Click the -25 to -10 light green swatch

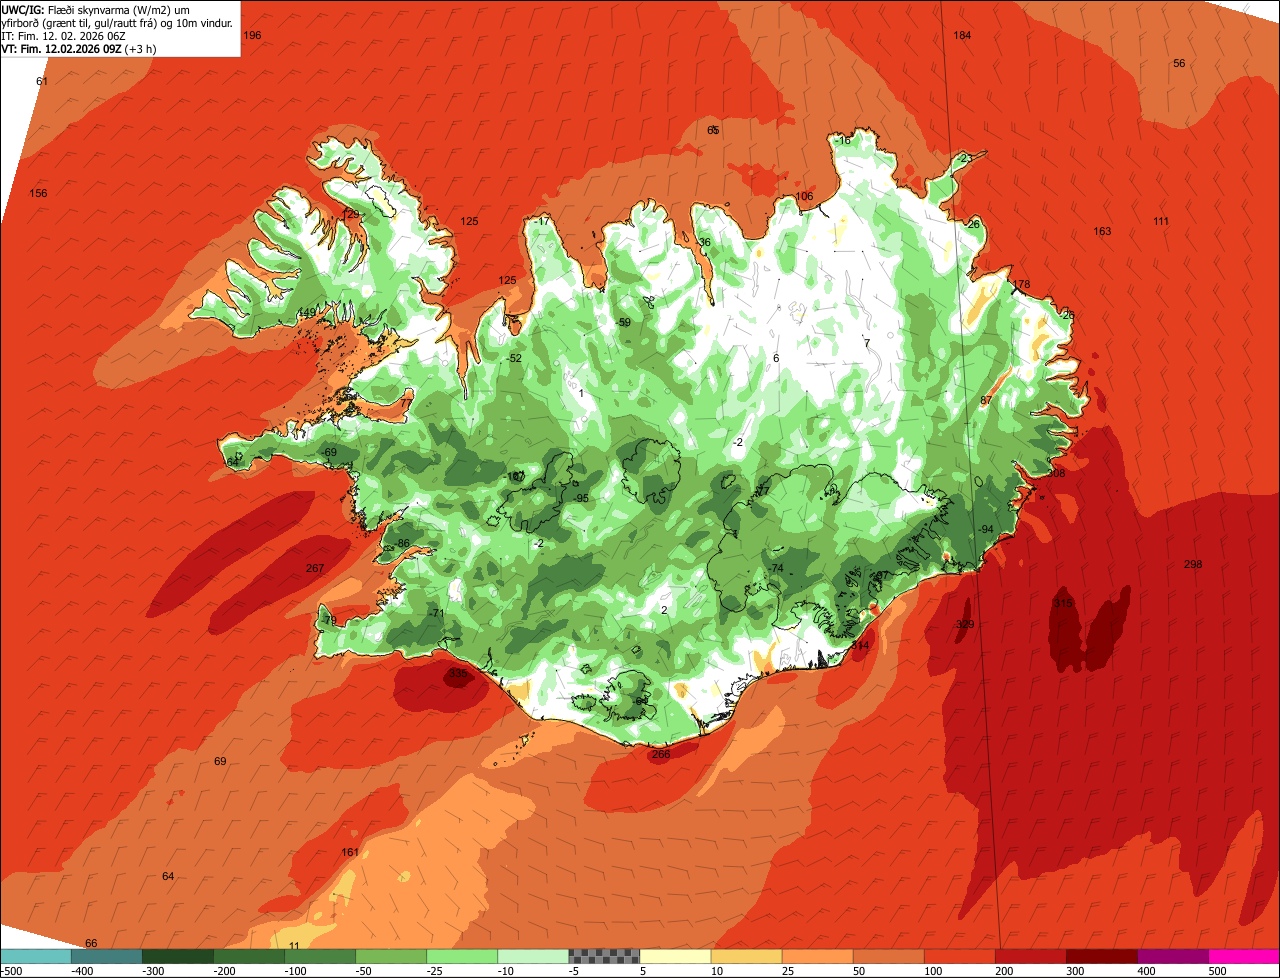462,956
